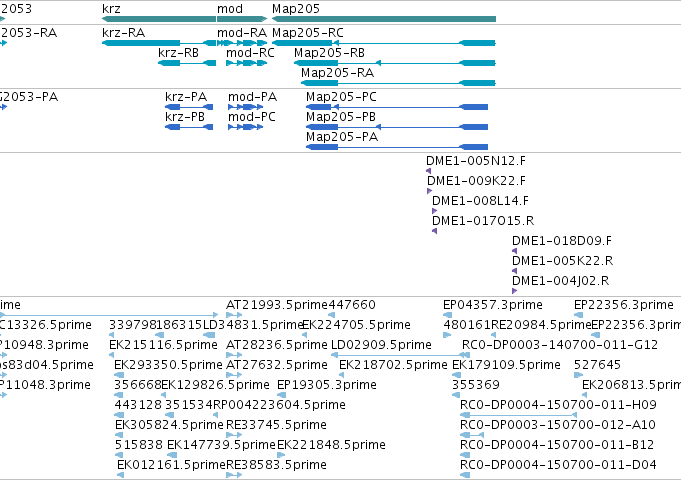Select the krz-PB CDS label
Viewport: 681px width, 480px height.
185,116
